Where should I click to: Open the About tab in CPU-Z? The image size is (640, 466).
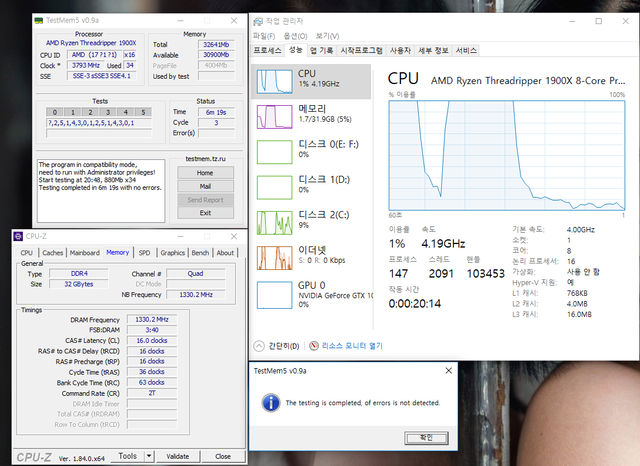coord(225,253)
